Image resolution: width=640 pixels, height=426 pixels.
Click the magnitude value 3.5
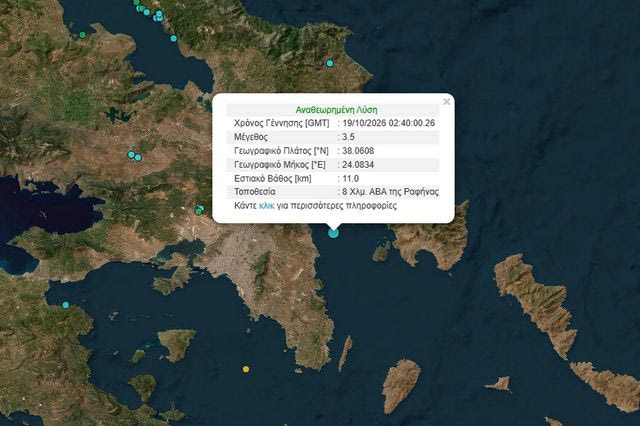click(x=348, y=137)
